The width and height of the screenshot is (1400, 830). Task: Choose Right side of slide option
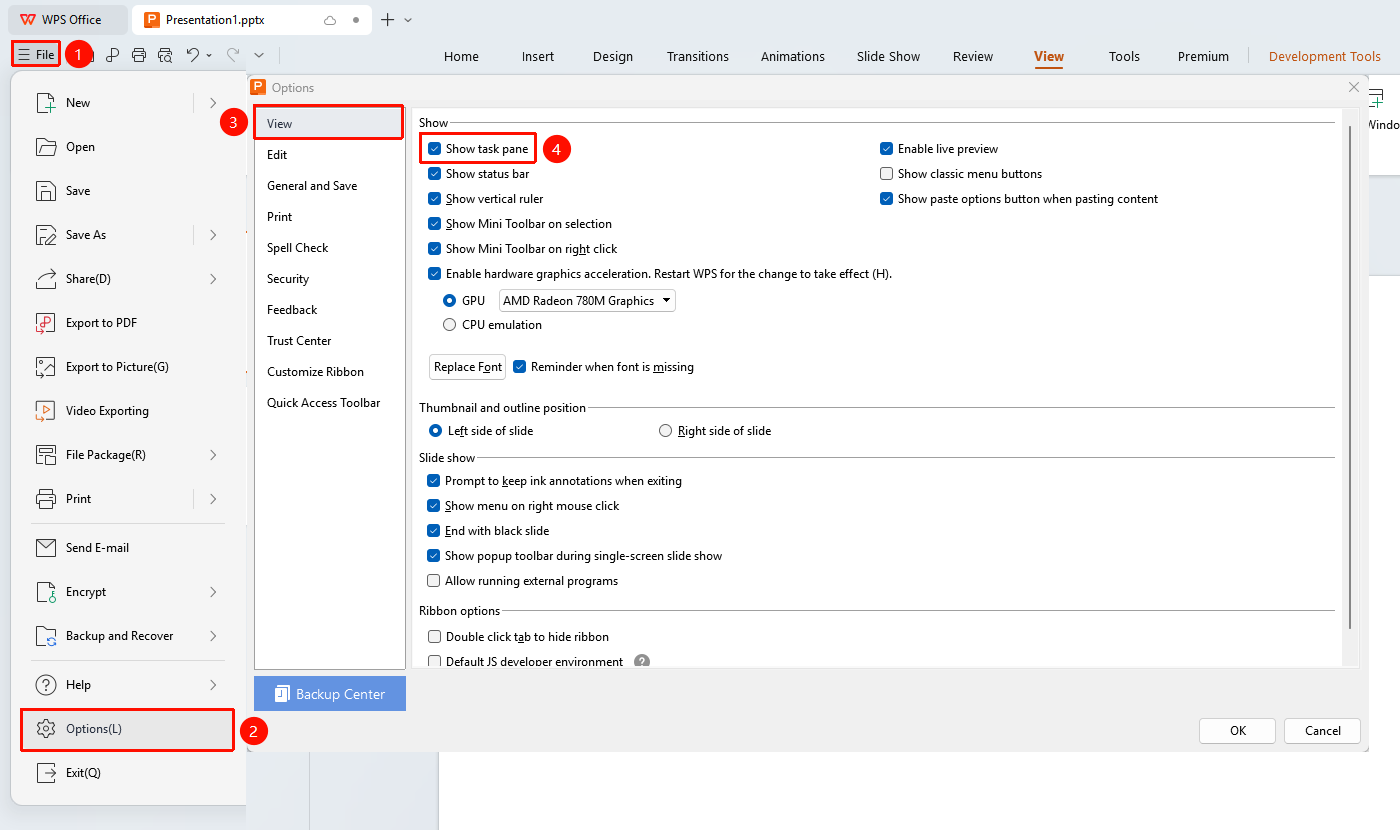point(666,431)
